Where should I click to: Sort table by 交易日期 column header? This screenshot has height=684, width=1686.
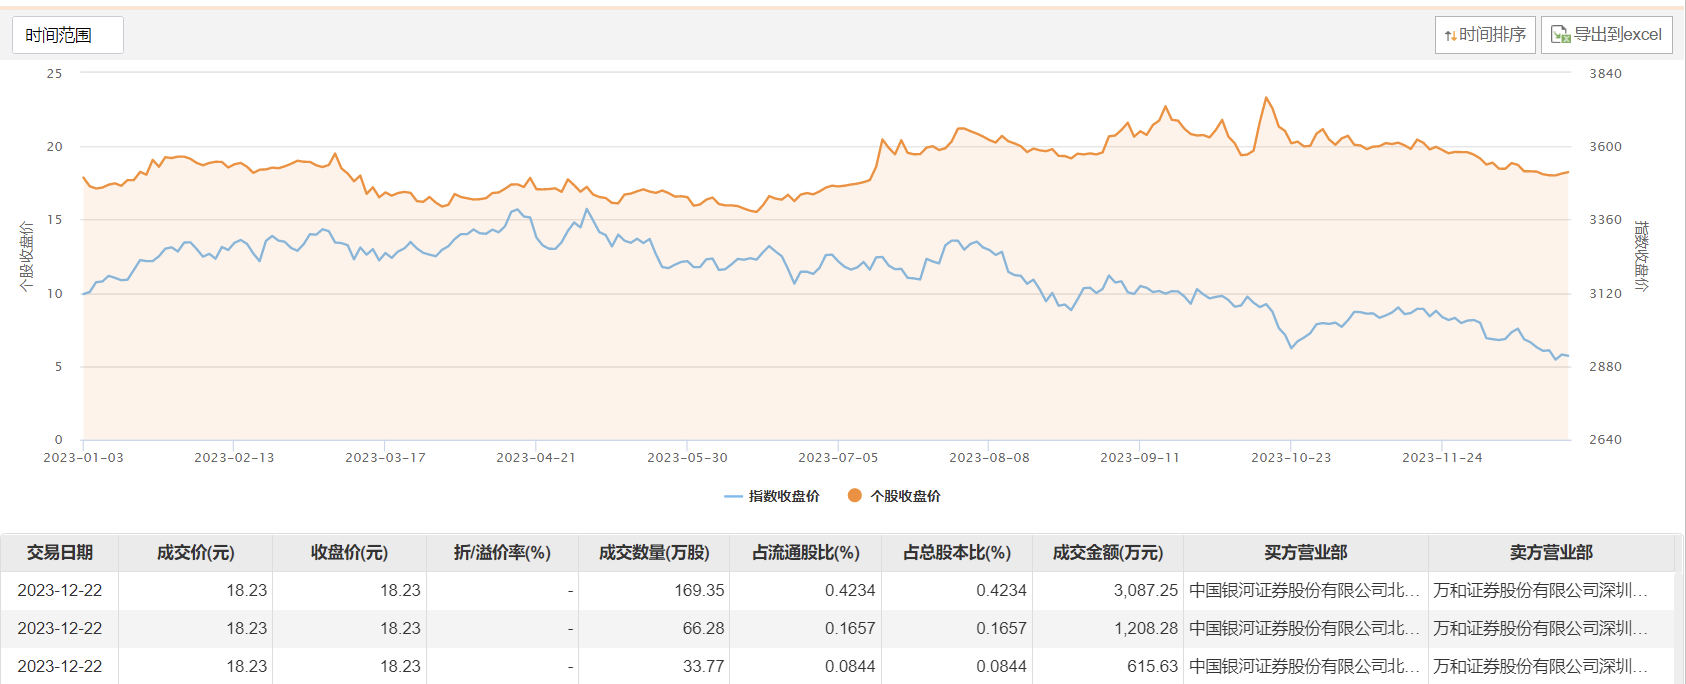[60, 553]
